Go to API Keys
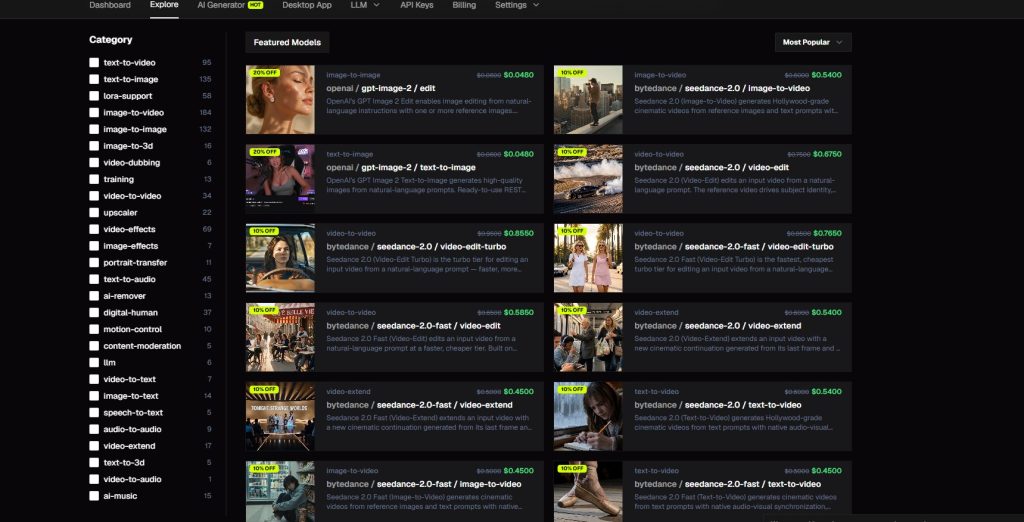This screenshot has height=522, width=1024. (x=417, y=5)
